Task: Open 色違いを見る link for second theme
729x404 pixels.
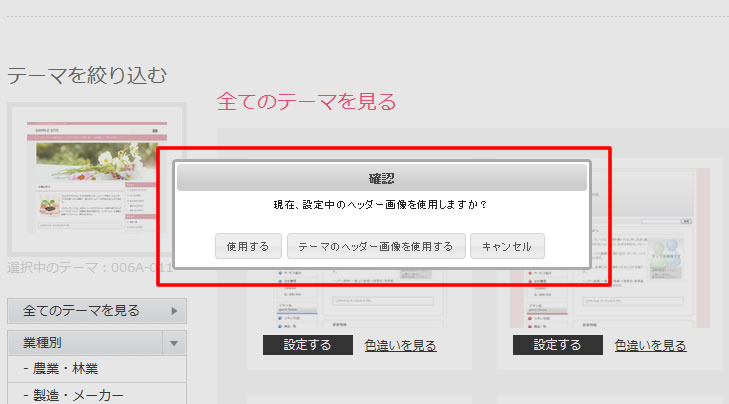Action: (650, 346)
